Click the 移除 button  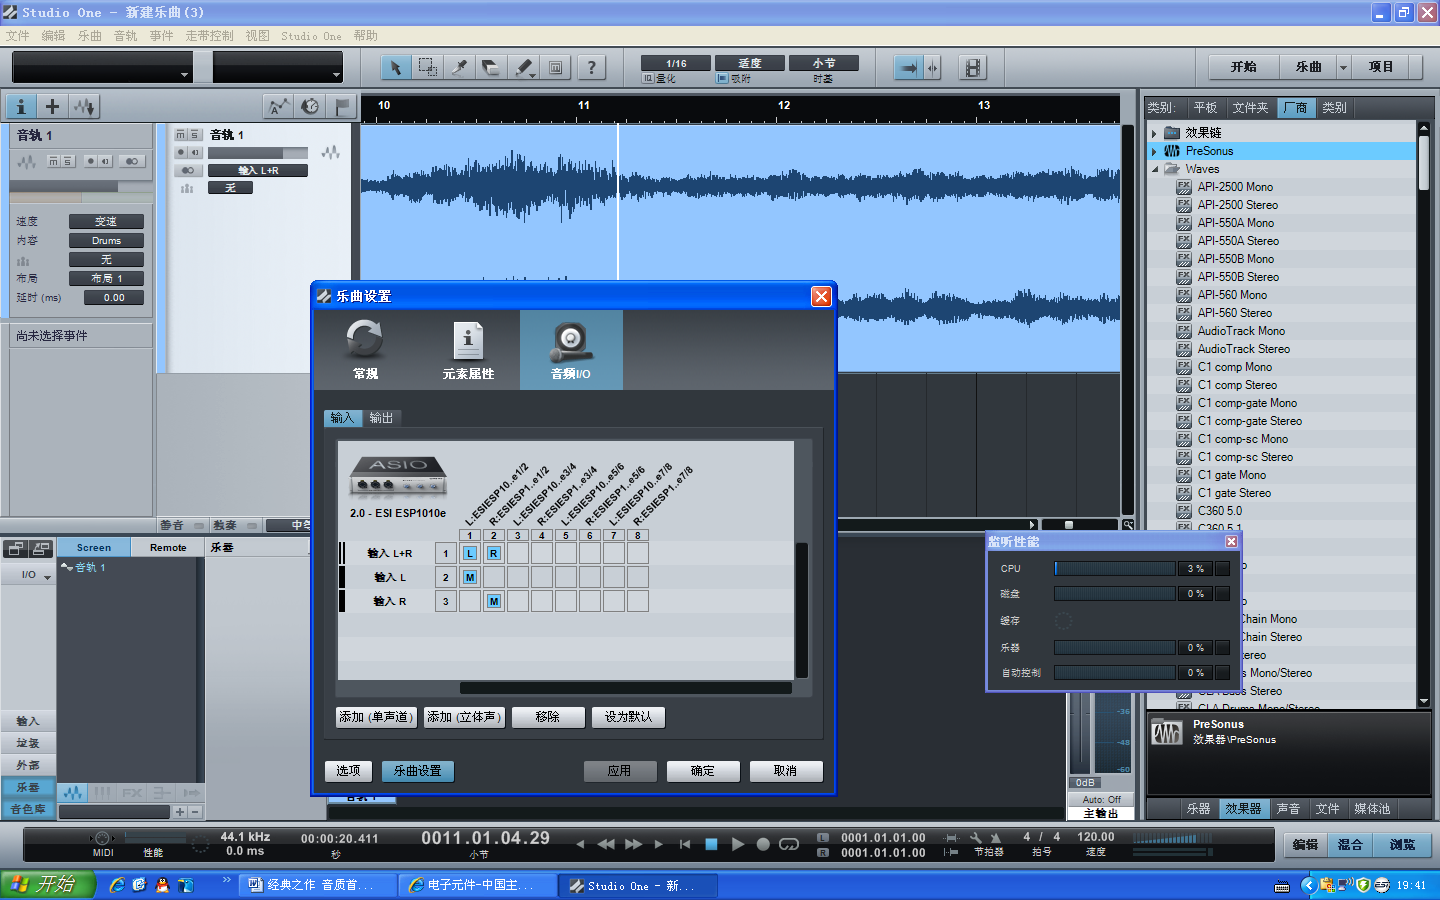pos(548,717)
